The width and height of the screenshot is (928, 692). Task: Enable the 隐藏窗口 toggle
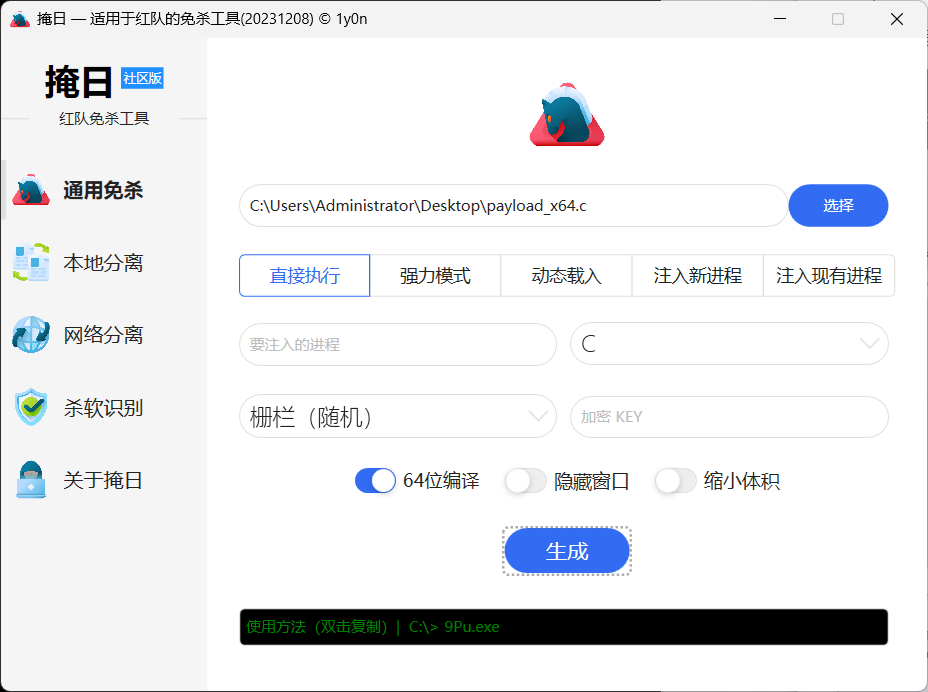pos(526,481)
